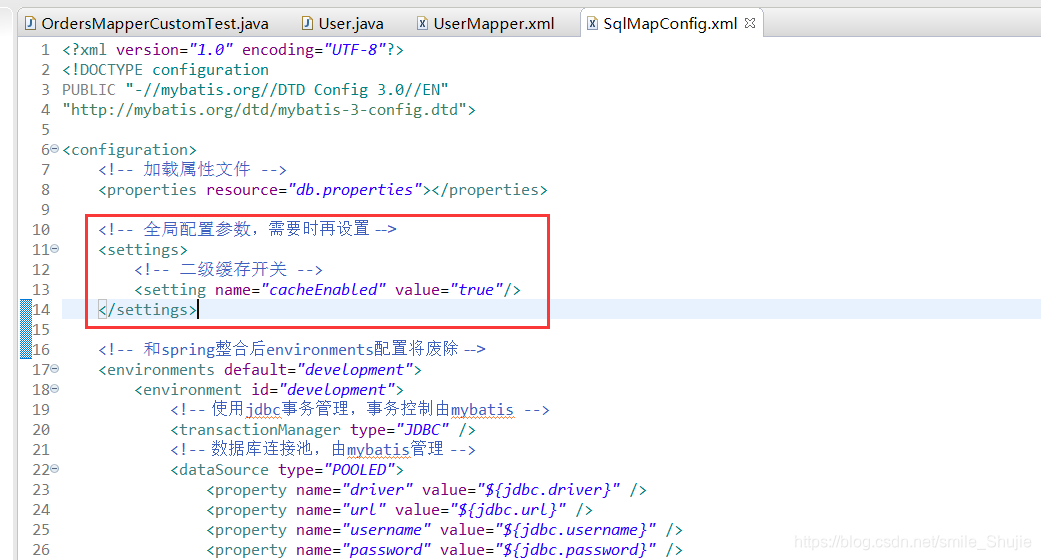Place cursor in 'cacheEnabled' attribute value

(x=323, y=290)
